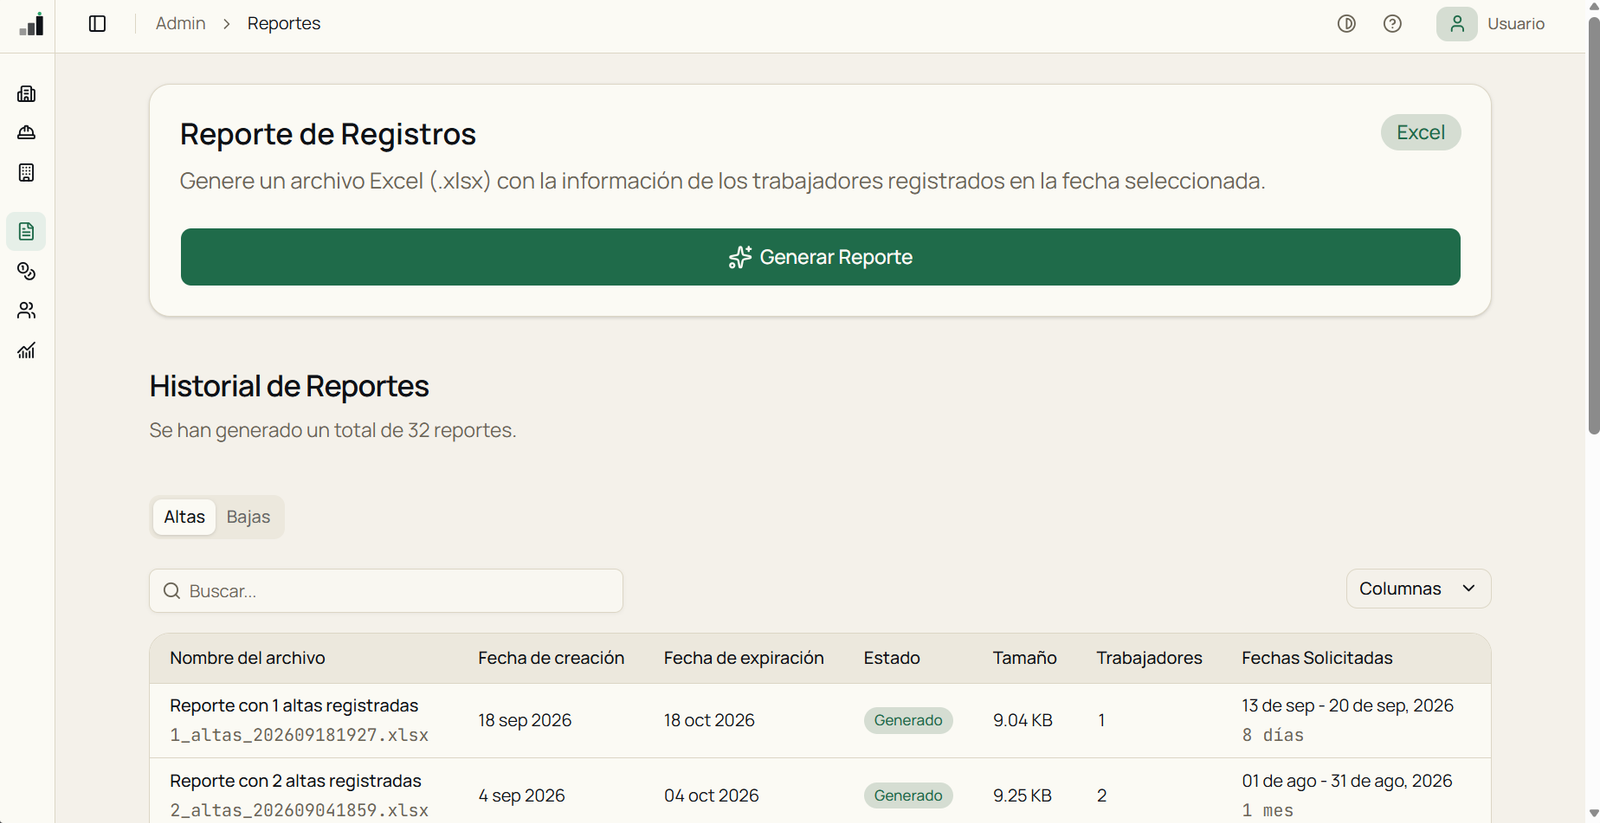
Task: Open the users people icon in sidebar
Action: (x=27, y=311)
